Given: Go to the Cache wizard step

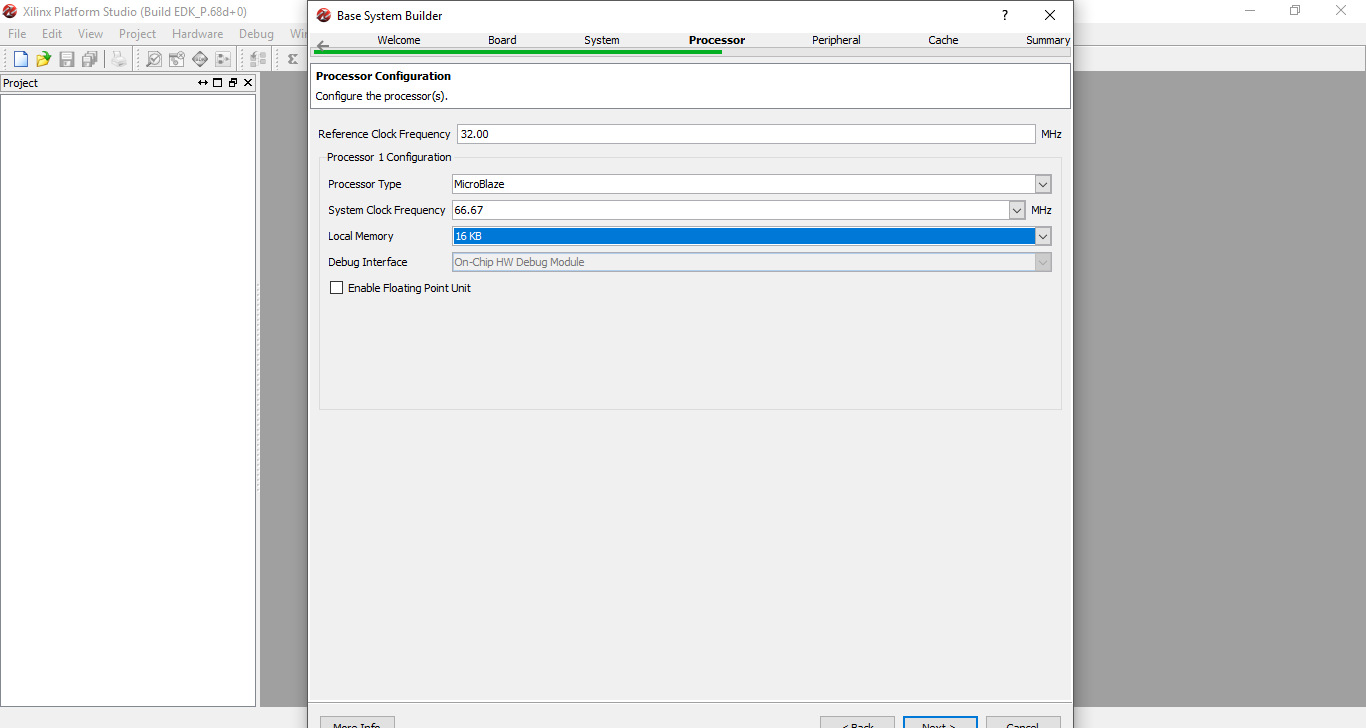Looking at the screenshot, I should (943, 40).
